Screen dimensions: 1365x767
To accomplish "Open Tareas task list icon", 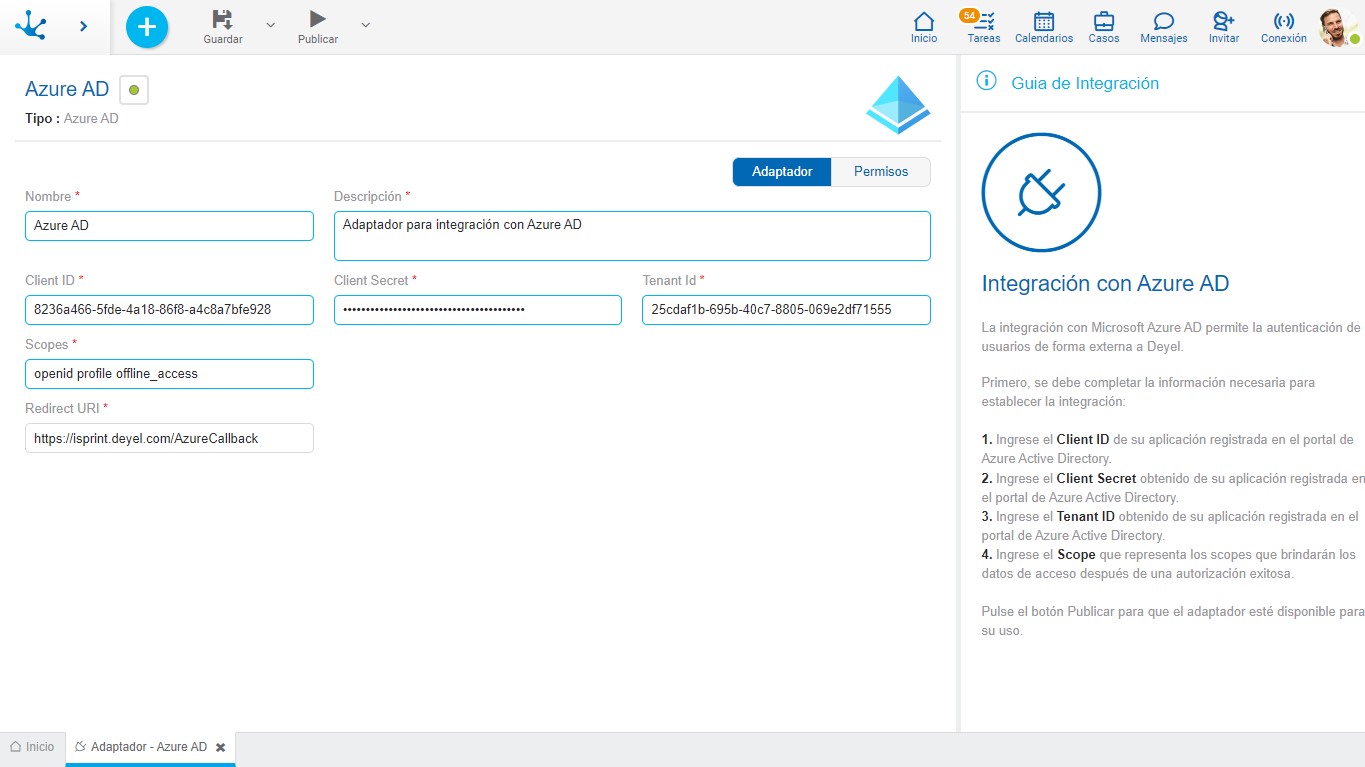I will click(x=984, y=21).
